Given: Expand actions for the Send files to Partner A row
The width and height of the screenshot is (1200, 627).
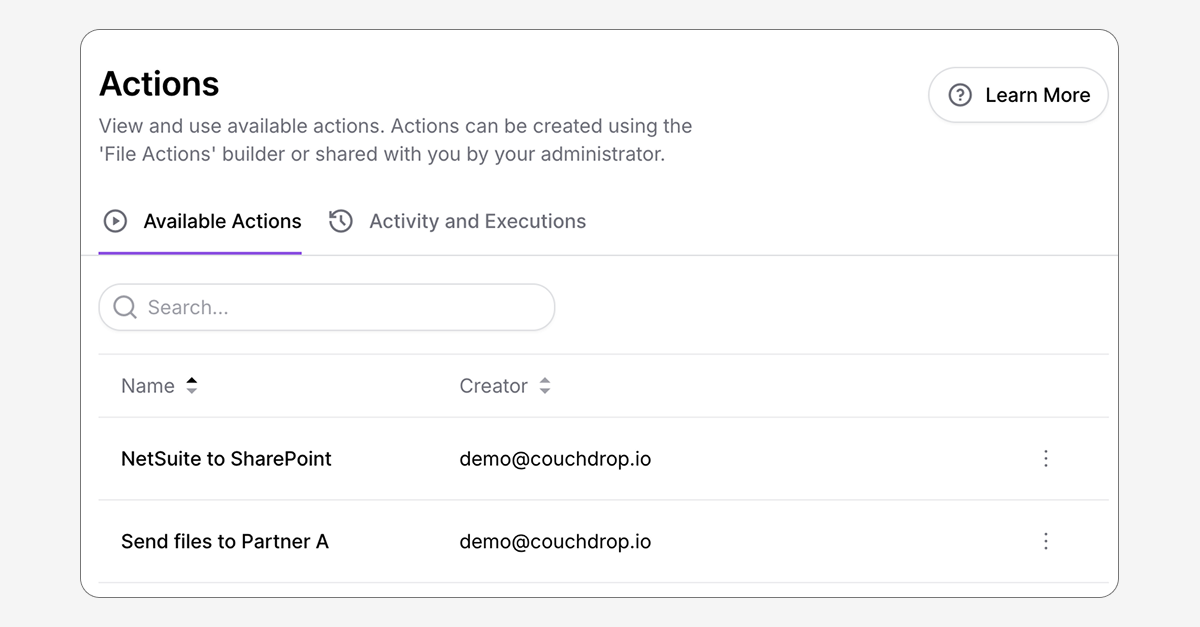Looking at the screenshot, I should click(1046, 541).
